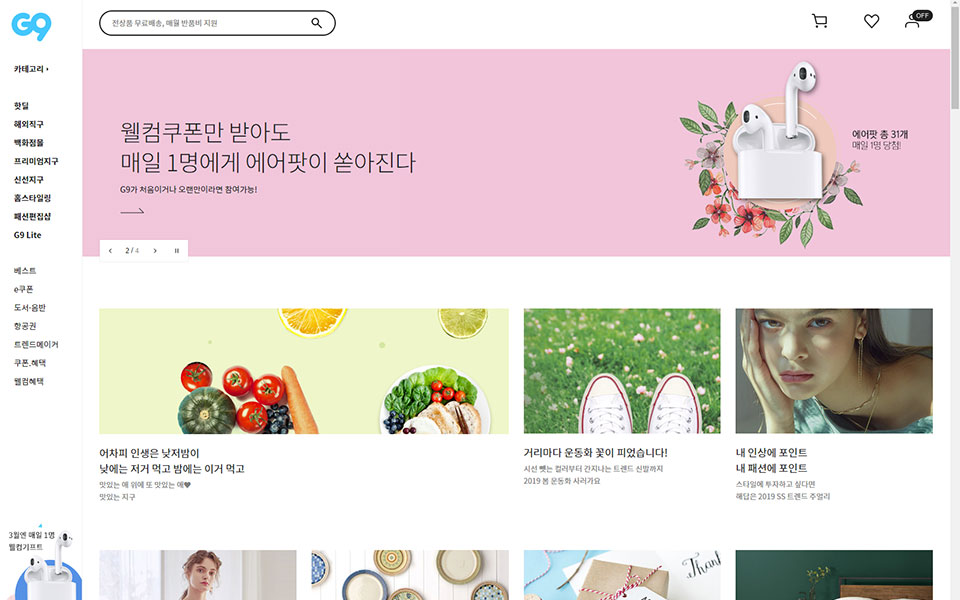The width and height of the screenshot is (960, 600).
Task: Click the user account icon
Action: coord(912,22)
